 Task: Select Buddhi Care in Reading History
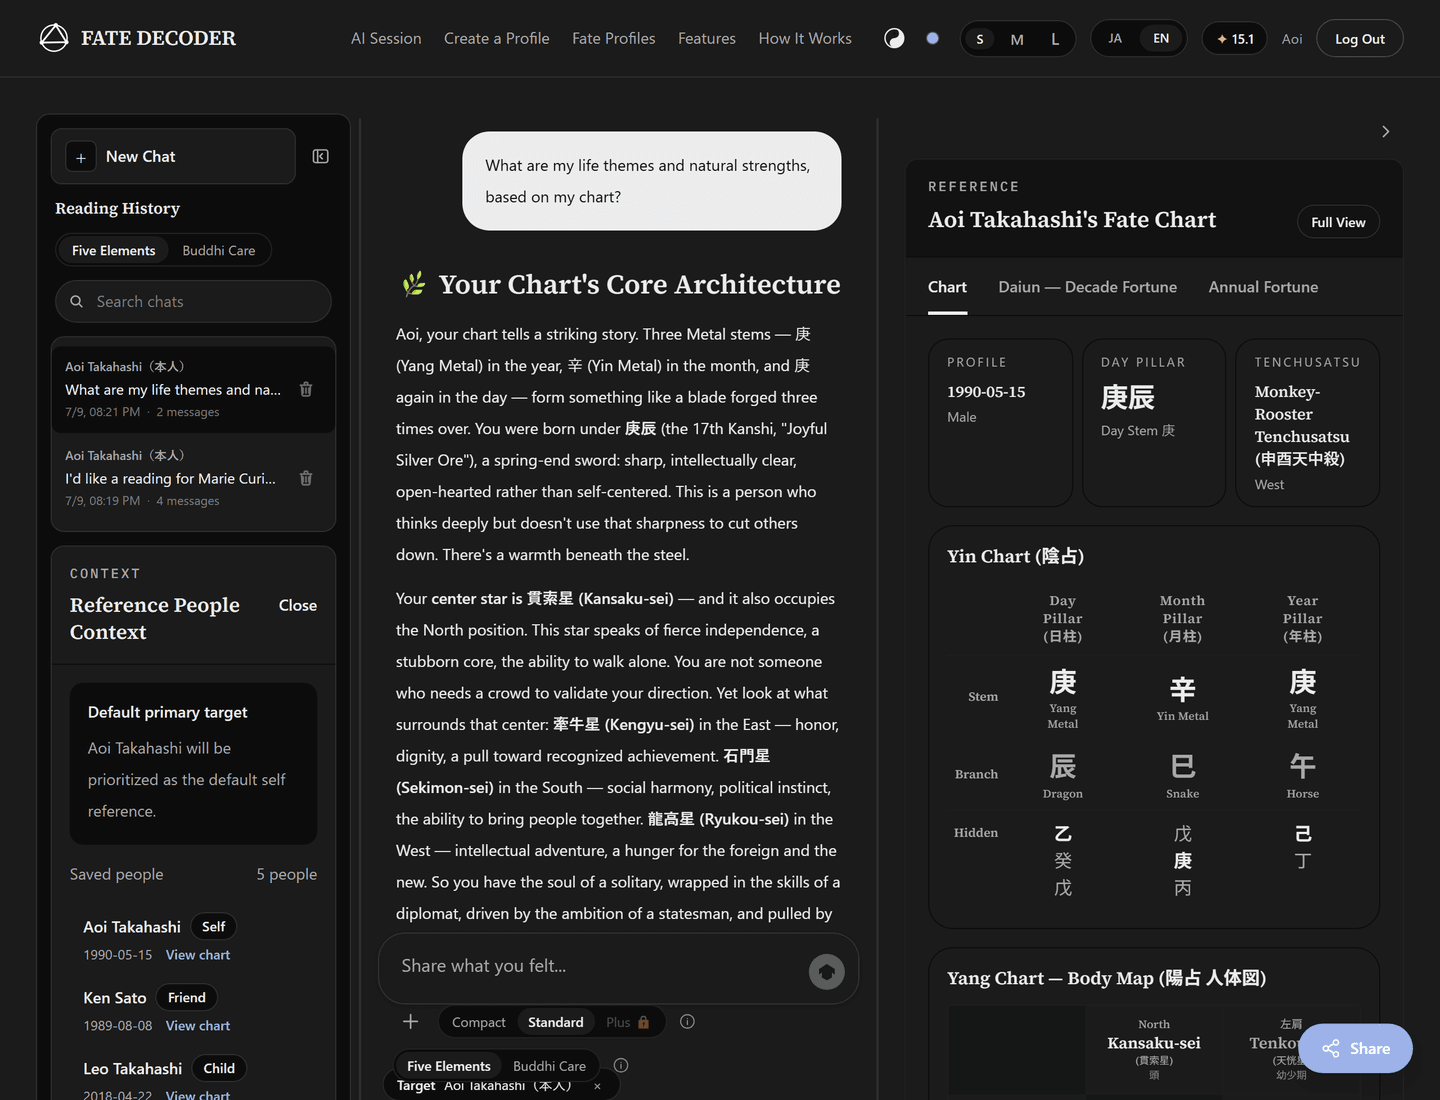[219, 250]
